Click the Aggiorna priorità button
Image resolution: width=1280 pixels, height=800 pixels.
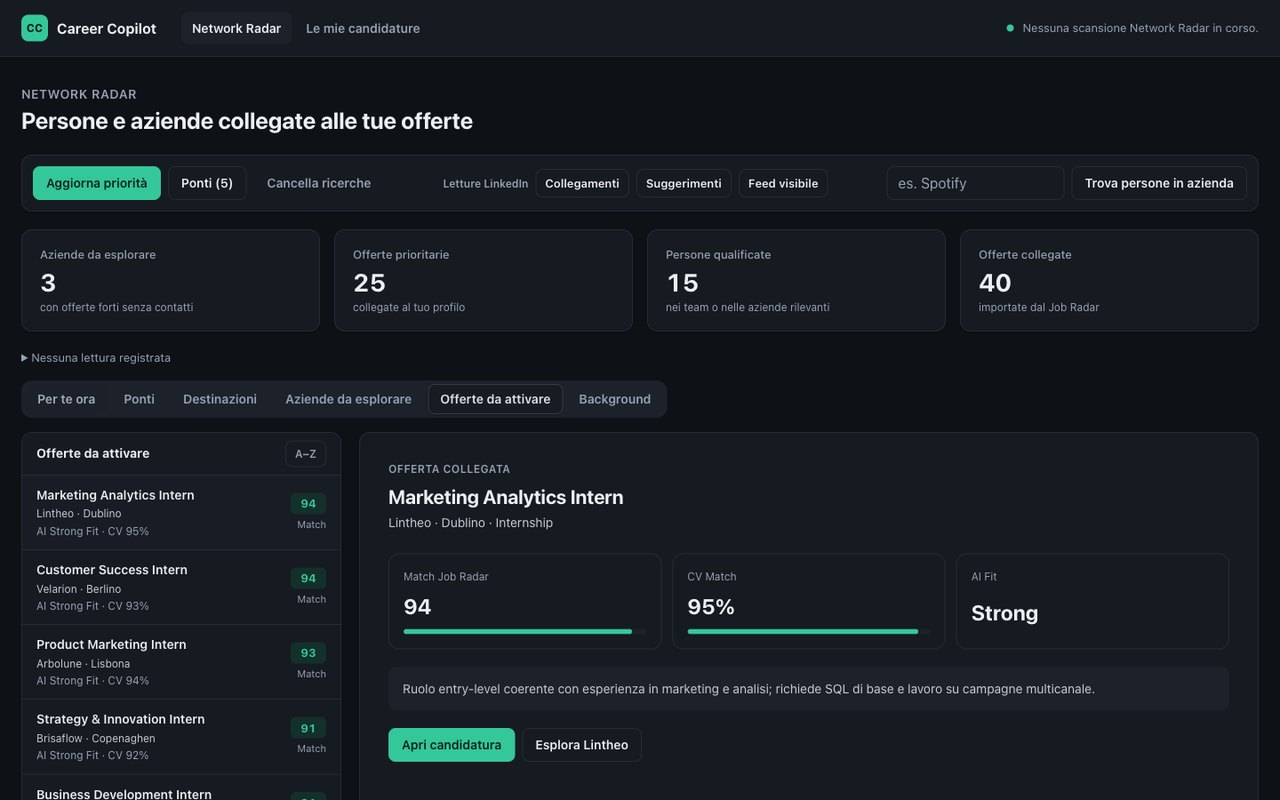pos(96,183)
